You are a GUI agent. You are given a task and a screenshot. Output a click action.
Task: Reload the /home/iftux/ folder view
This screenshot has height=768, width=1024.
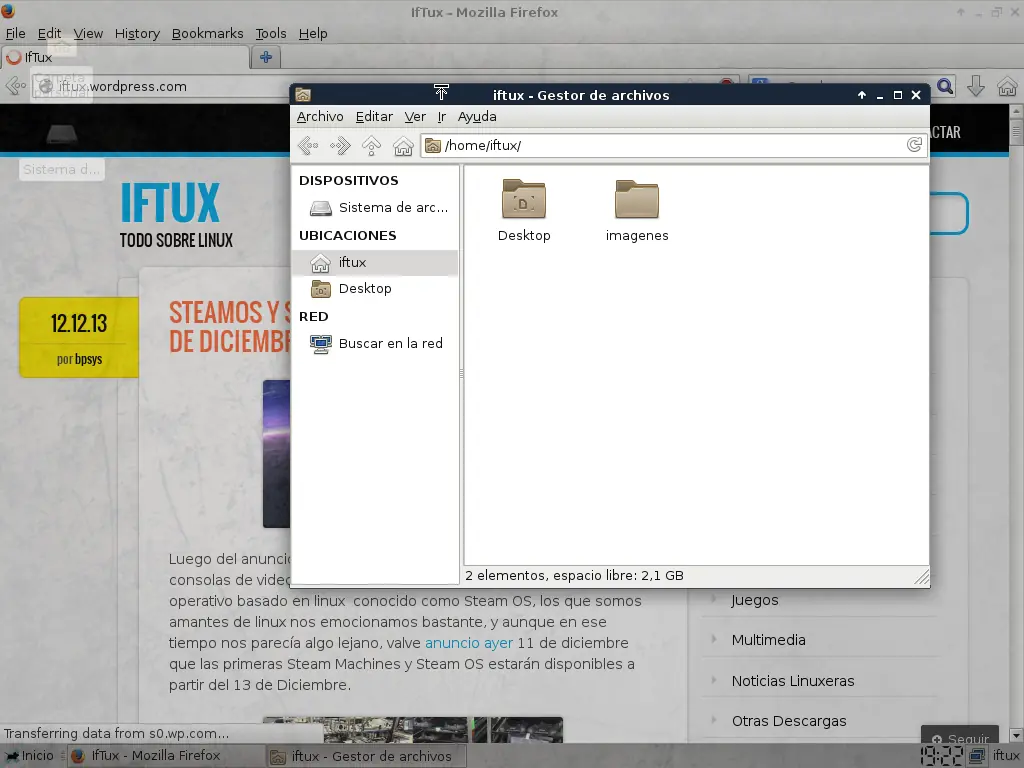(914, 145)
